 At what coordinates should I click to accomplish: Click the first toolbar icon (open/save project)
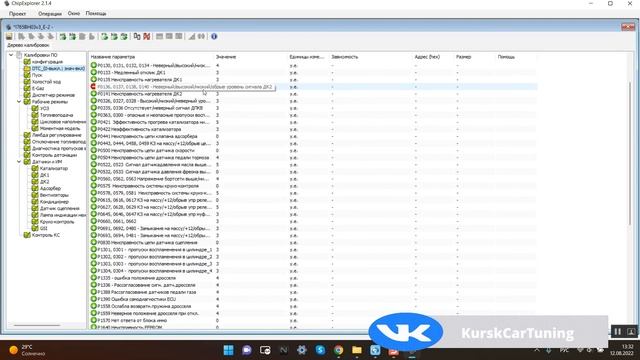[x=9, y=37]
